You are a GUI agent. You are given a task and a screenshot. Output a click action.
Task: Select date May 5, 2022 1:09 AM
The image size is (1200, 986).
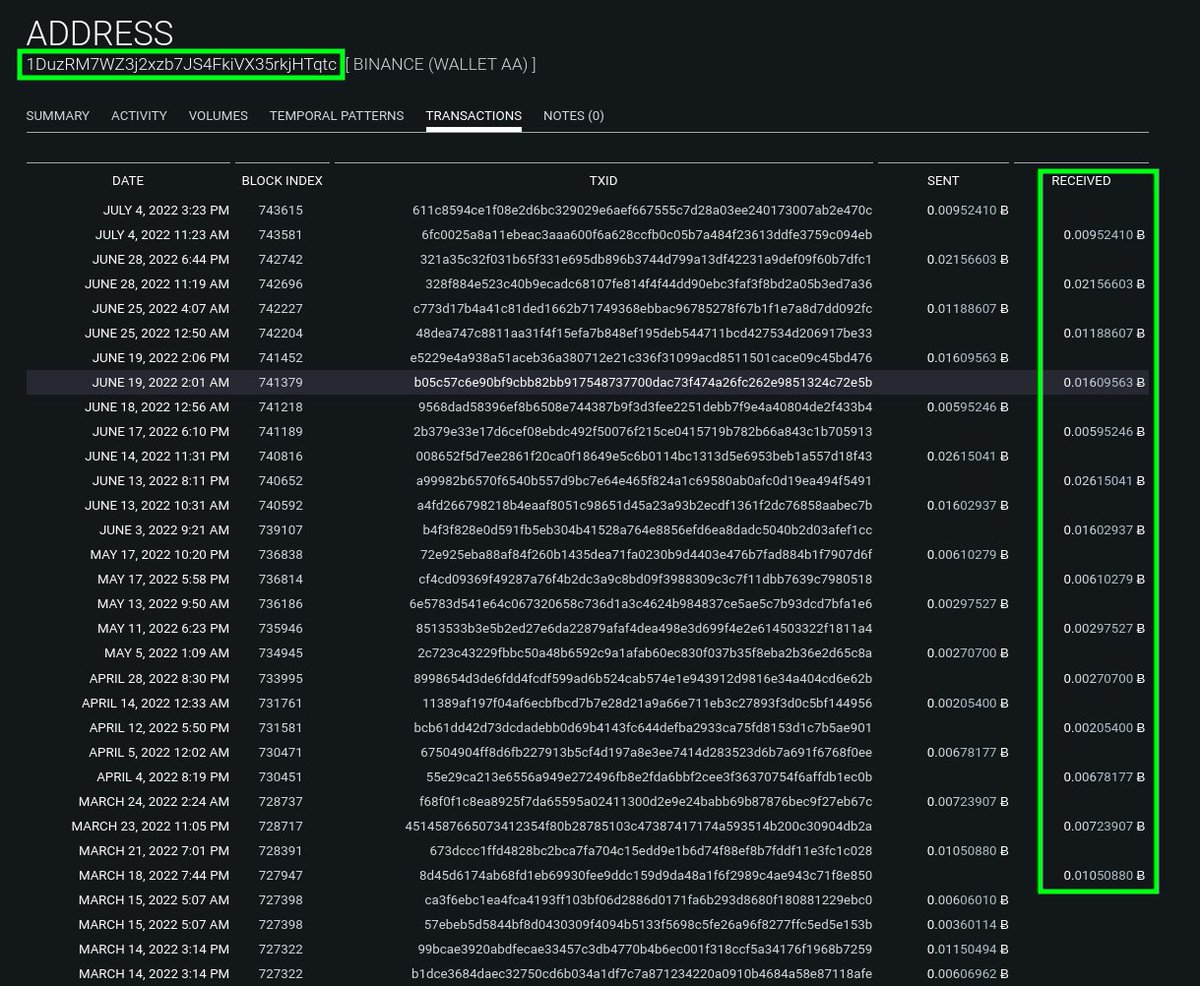(x=167, y=653)
